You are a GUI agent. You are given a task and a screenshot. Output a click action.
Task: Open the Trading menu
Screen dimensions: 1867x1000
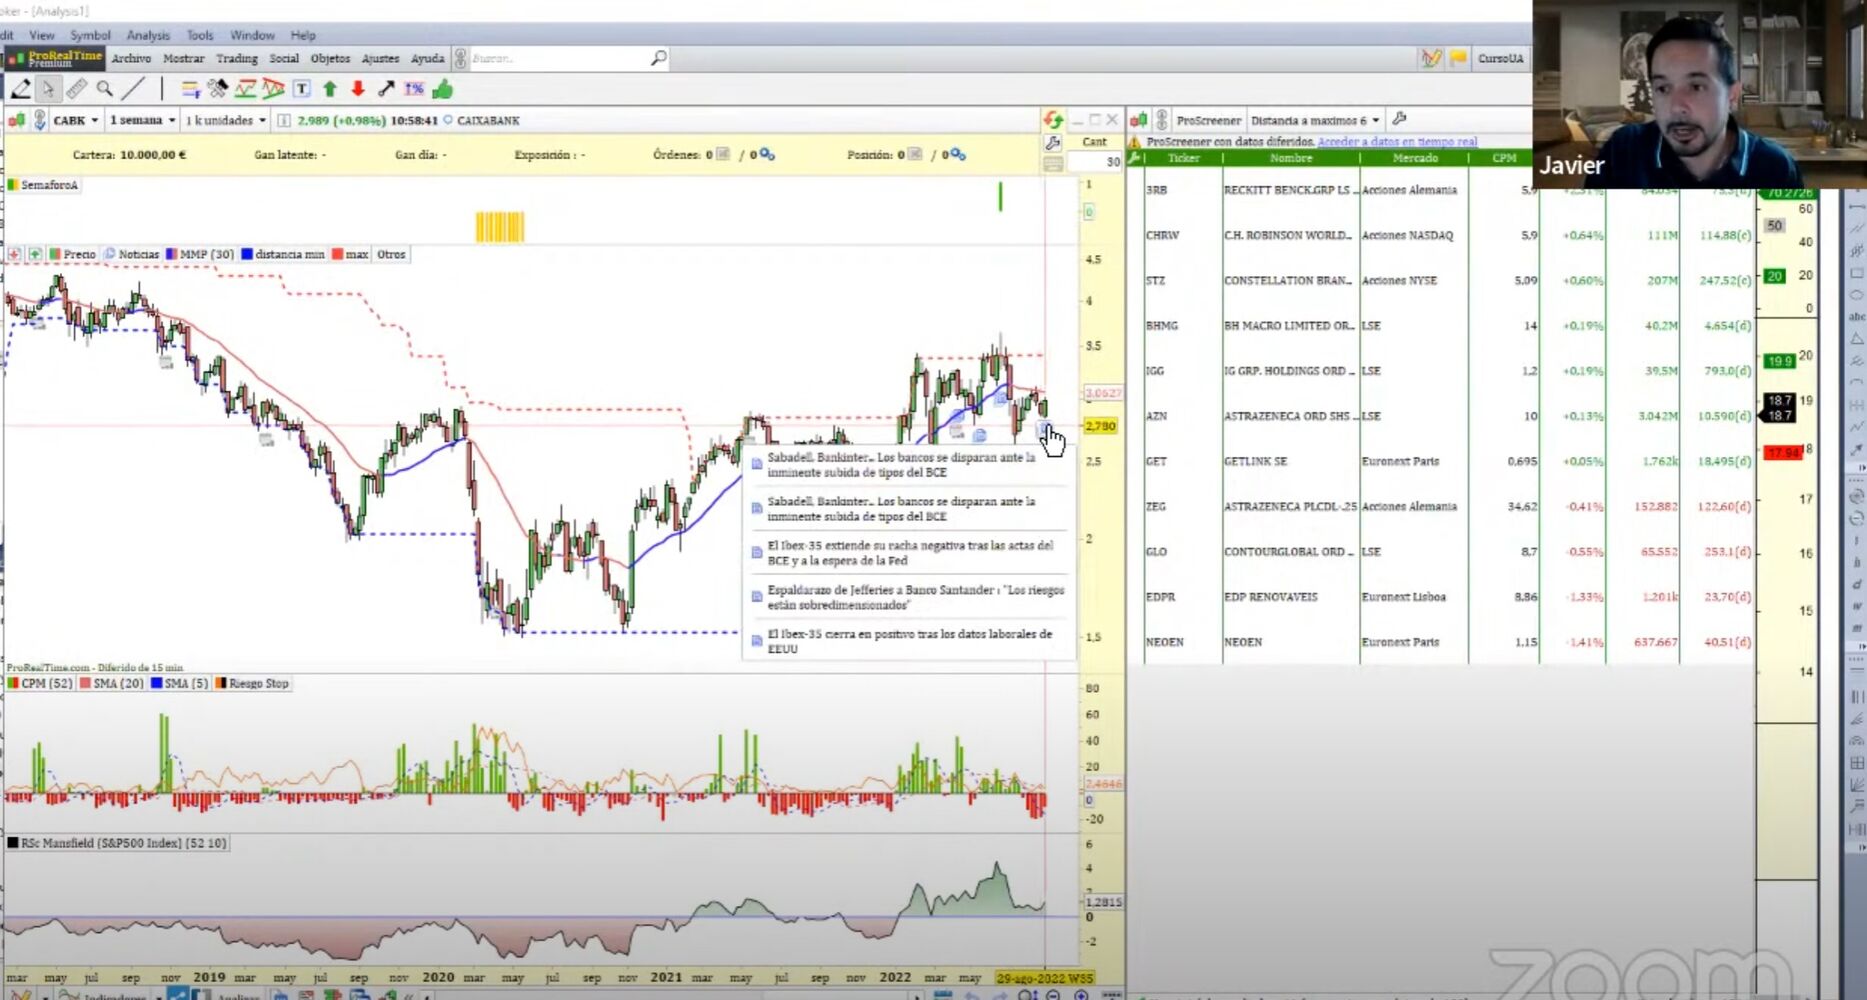(x=237, y=58)
